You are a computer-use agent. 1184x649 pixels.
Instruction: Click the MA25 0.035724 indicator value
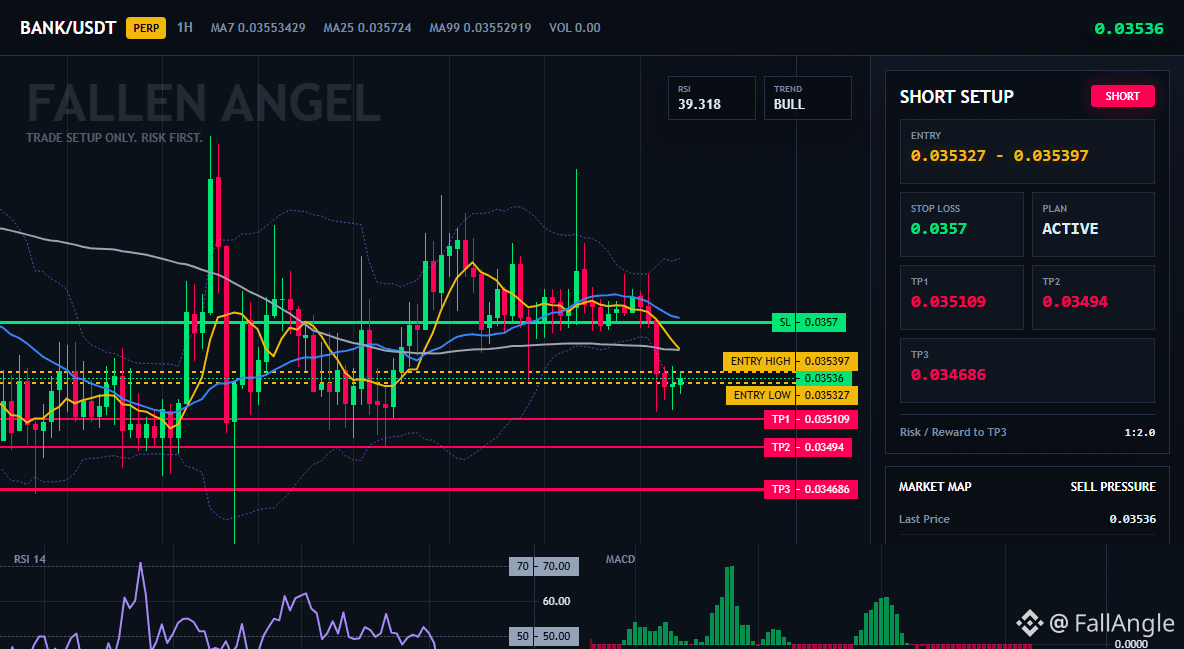(x=368, y=28)
